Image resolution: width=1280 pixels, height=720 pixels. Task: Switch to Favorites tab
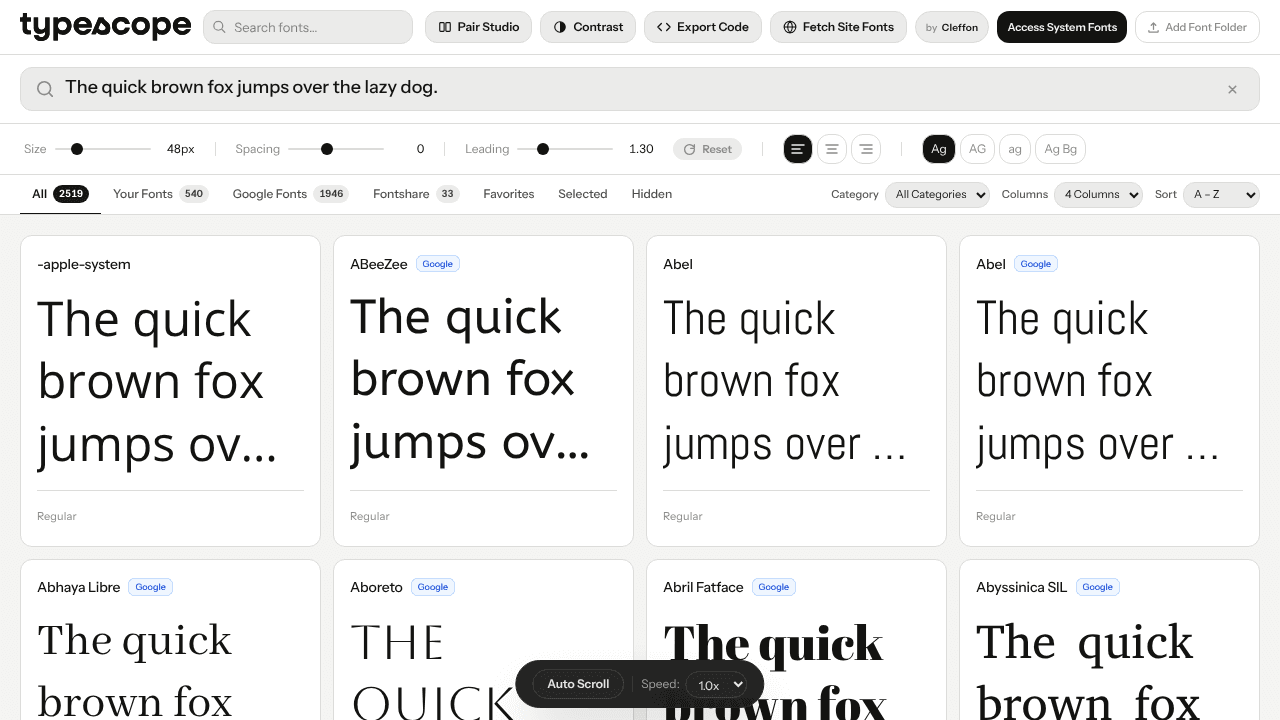(508, 194)
